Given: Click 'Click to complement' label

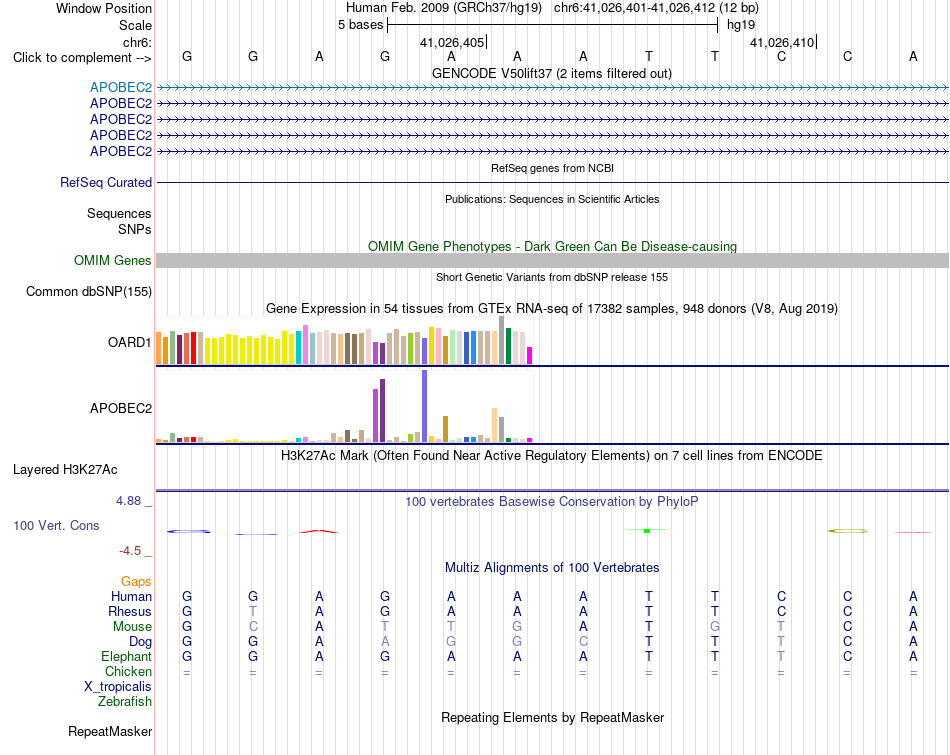Looking at the screenshot, I should click(82, 58).
